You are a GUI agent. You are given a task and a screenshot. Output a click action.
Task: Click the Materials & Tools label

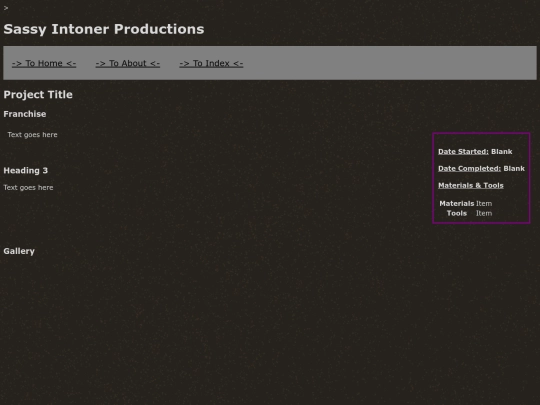(471, 185)
